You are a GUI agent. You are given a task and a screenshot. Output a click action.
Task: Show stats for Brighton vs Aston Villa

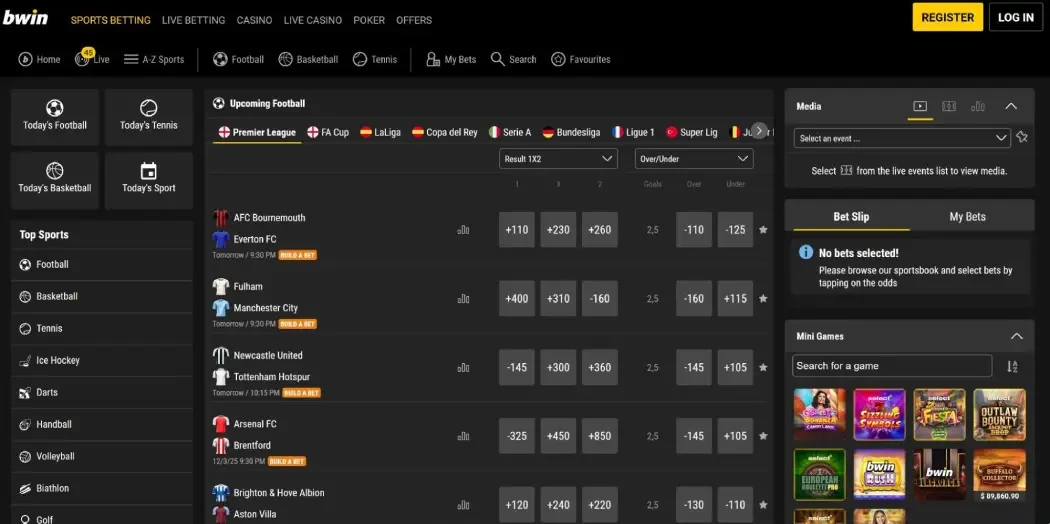tap(463, 505)
